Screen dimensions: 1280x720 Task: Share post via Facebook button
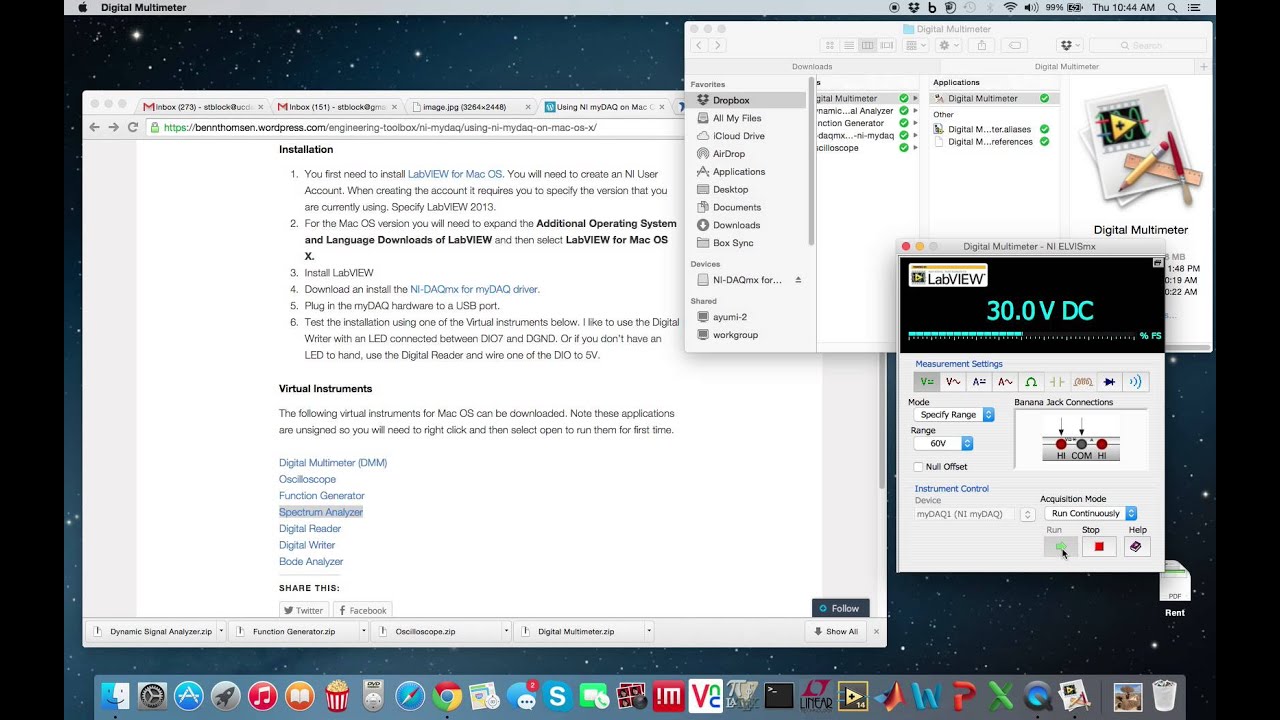pos(362,610)
